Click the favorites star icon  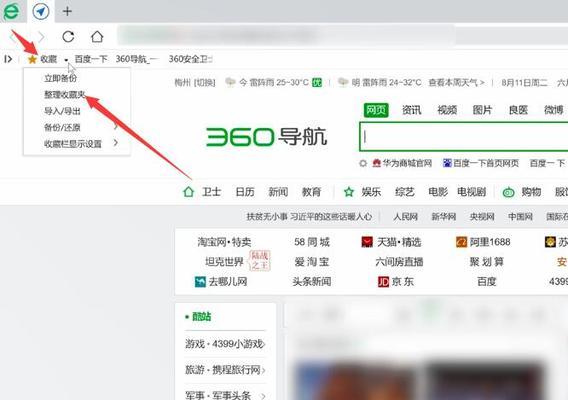pos(32,59)
